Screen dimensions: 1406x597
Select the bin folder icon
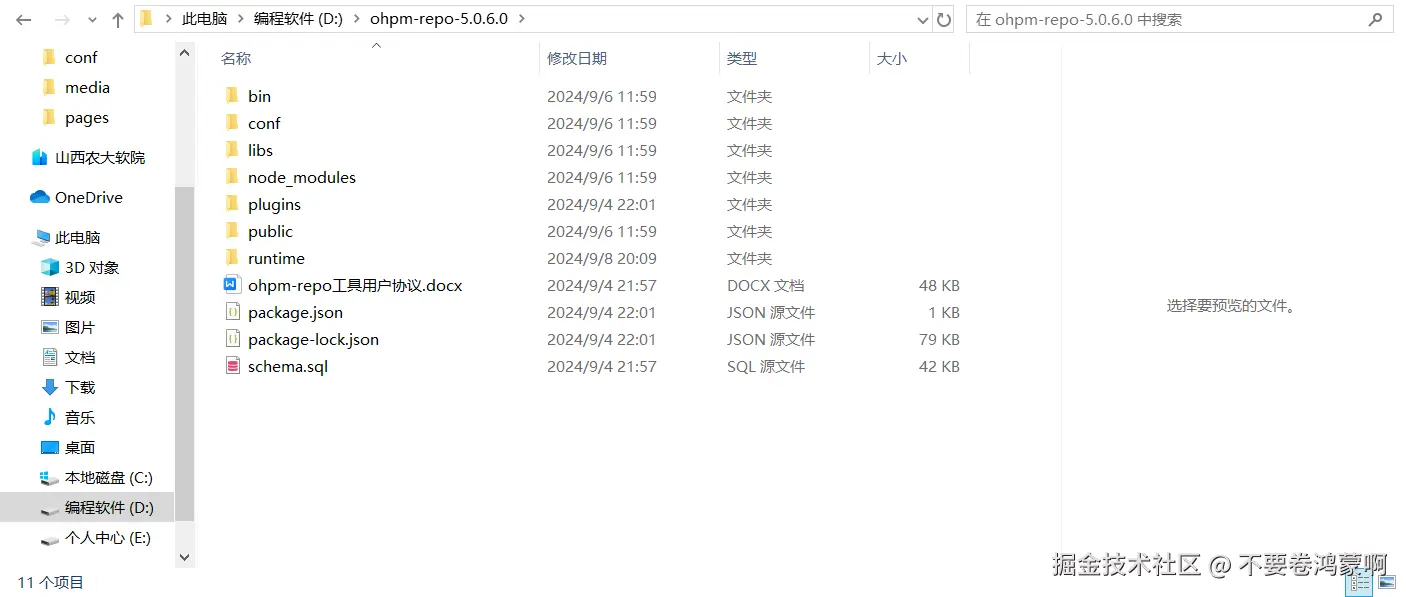(x=232, y=95)
